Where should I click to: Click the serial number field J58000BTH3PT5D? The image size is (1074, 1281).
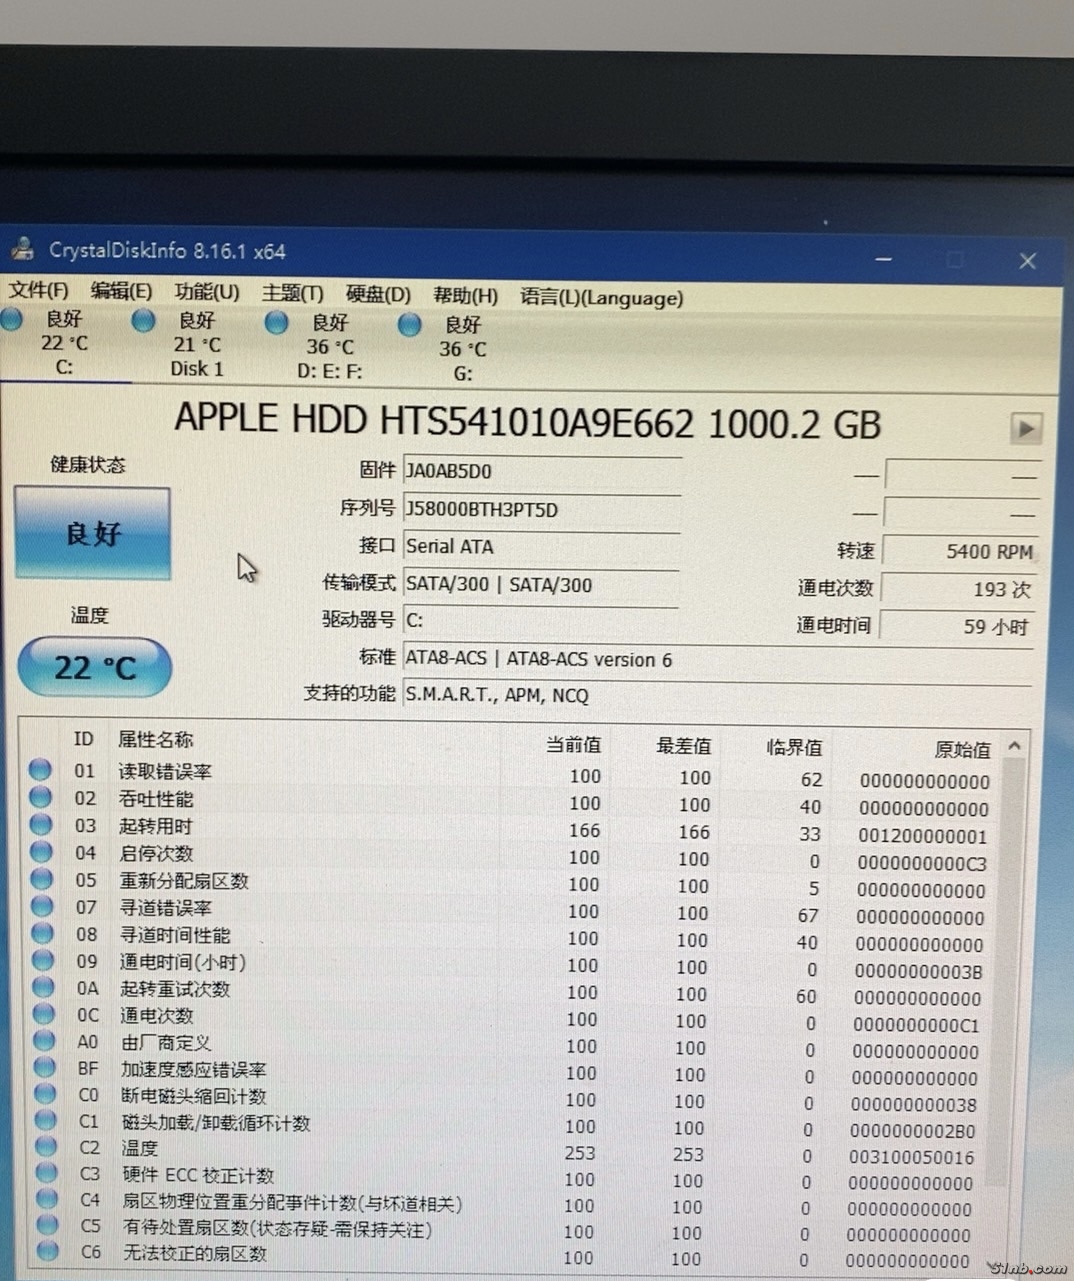(541, 509)
